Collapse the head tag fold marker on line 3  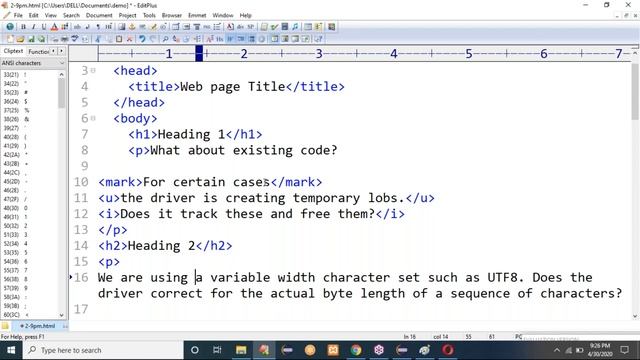(93, 71)
